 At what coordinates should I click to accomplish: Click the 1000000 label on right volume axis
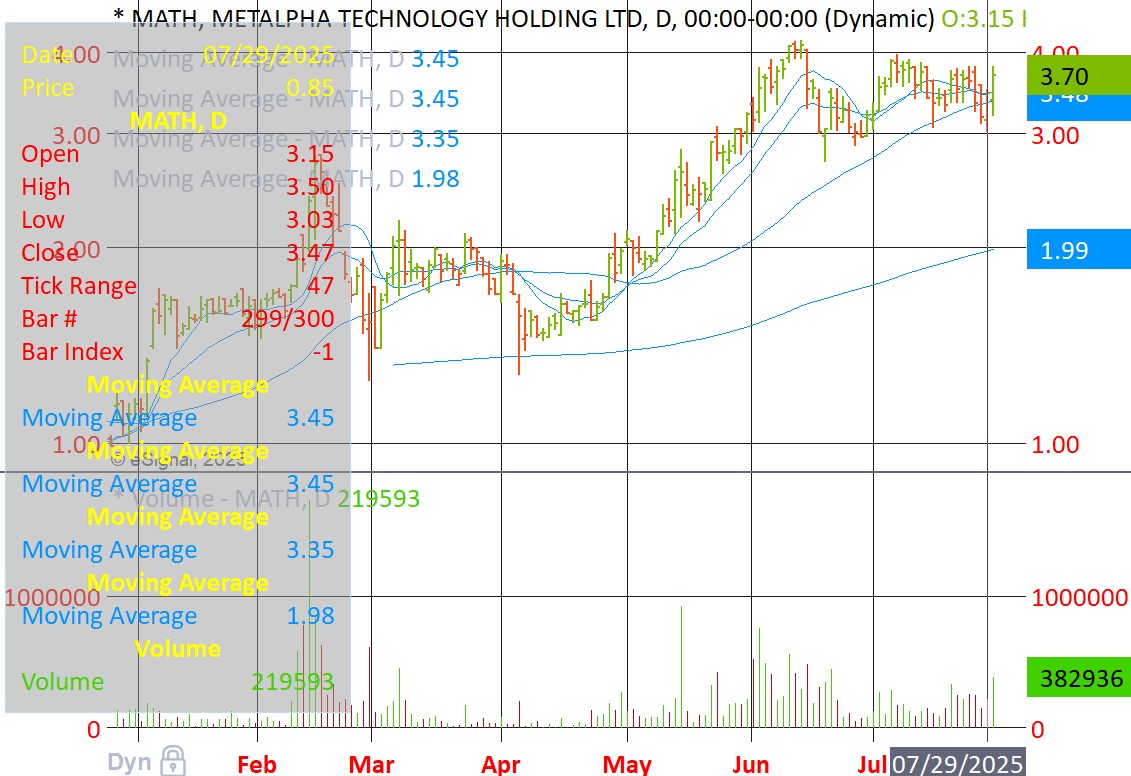1079,597
